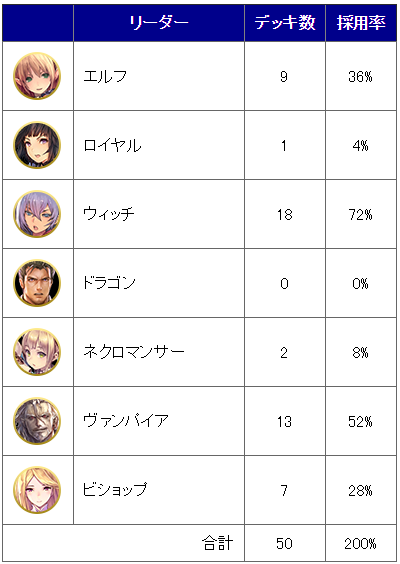This screenshot has width=400, height=564.
Task: Select the ウィッチ leader name
Action: (109, 214)
